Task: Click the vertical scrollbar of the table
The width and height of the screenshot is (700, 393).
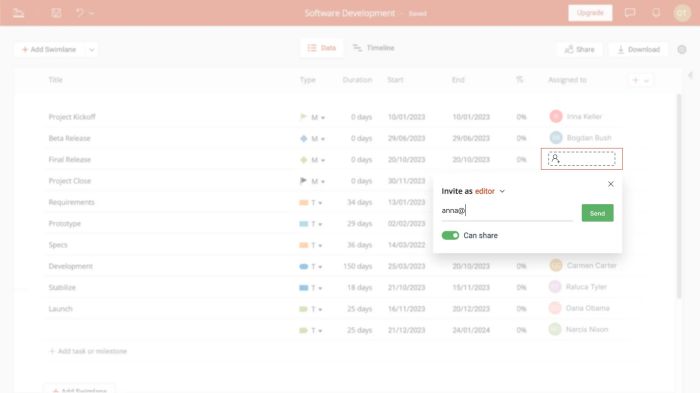Action: (679, 196)
